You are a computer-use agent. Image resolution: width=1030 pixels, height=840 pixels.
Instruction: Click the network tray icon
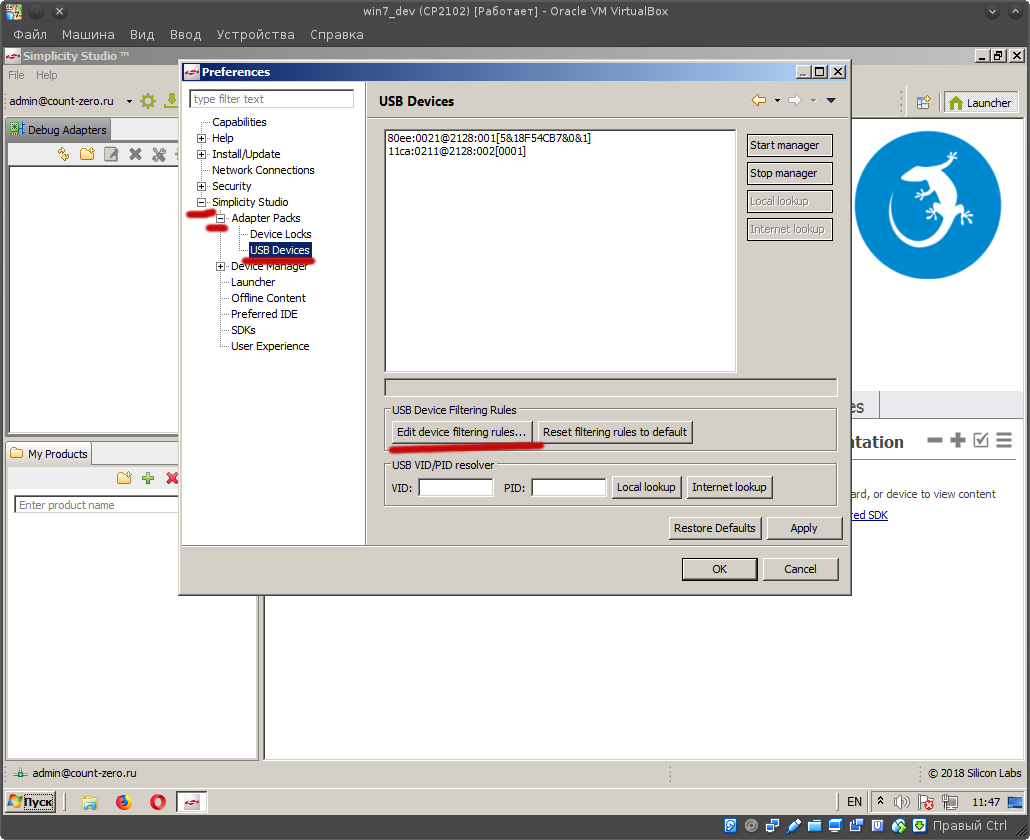pos(949,802)
